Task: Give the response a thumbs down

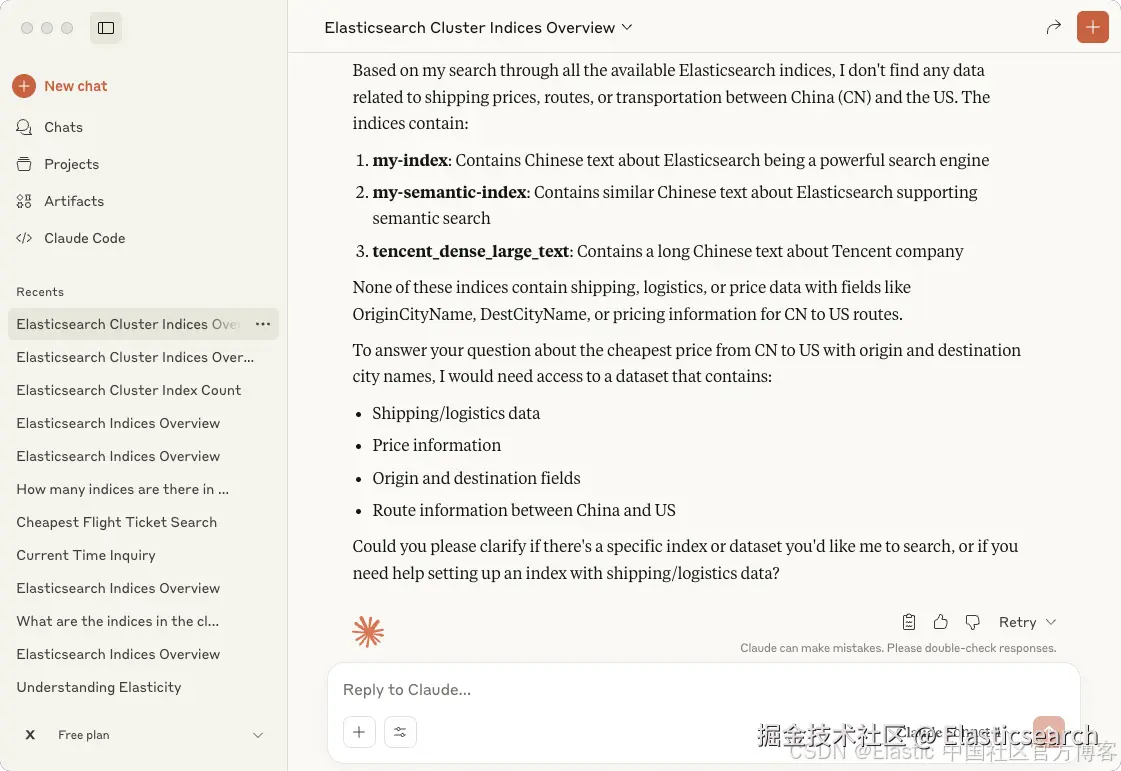Action: (x=972, y=622)
